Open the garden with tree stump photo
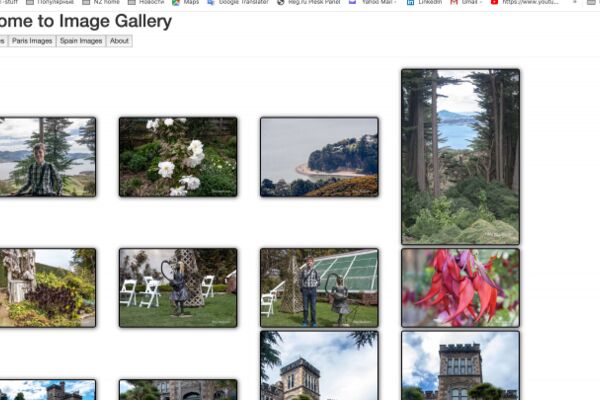Image resolution: width=600 pixels, height=400 pixels. tap(47, 288)
